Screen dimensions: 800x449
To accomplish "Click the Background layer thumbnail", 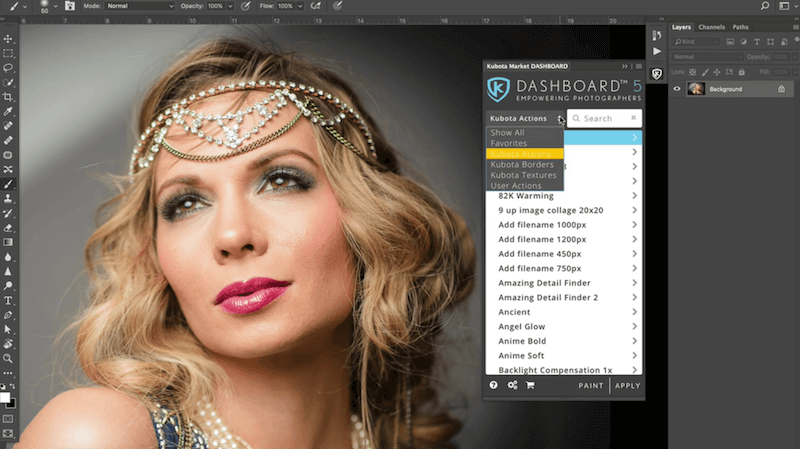I will point(696,89).
